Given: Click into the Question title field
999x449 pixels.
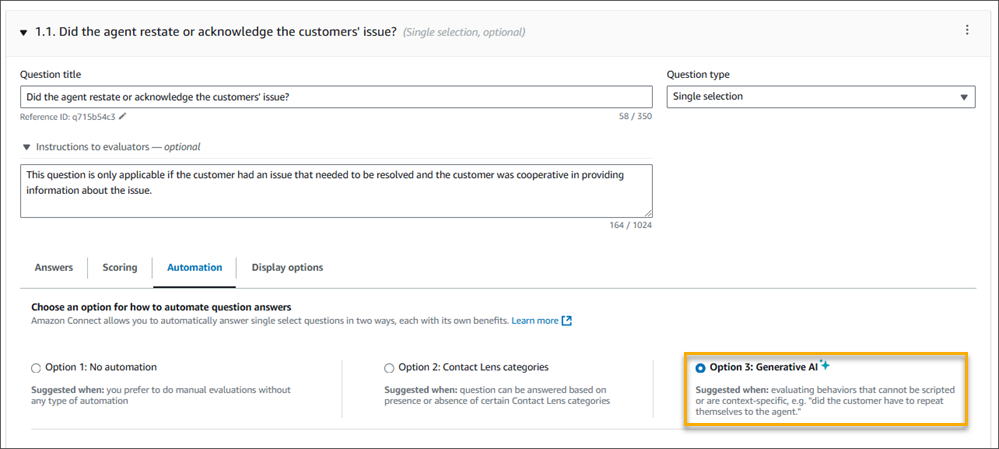Looking at the screenshot, I should point(336,97).
